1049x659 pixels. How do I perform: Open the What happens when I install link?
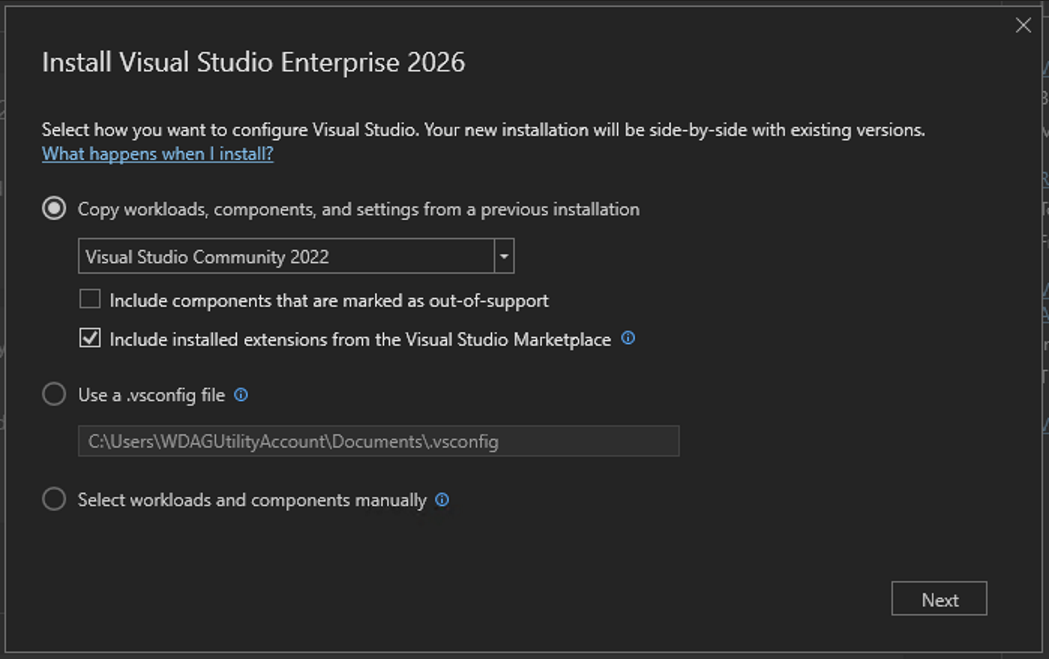[x=156, y=154]
